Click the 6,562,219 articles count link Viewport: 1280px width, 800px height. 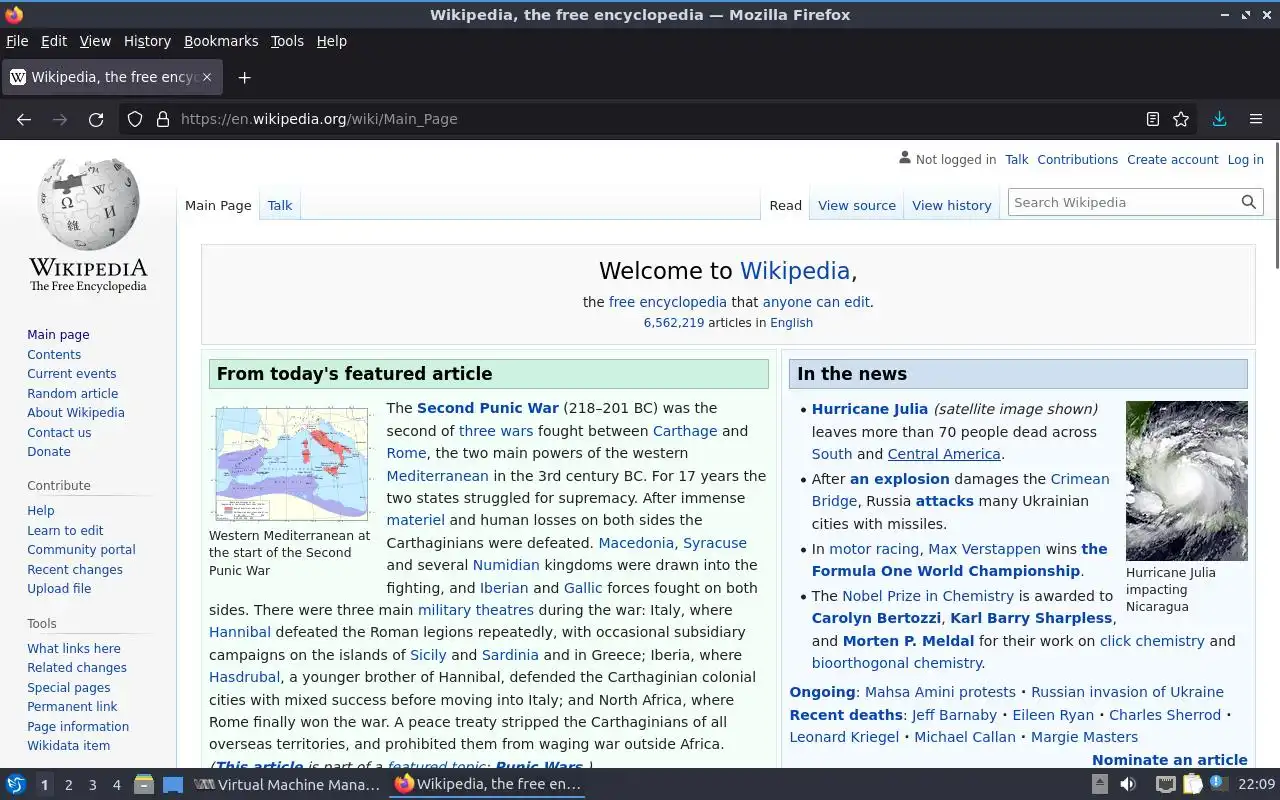[674, 323]
